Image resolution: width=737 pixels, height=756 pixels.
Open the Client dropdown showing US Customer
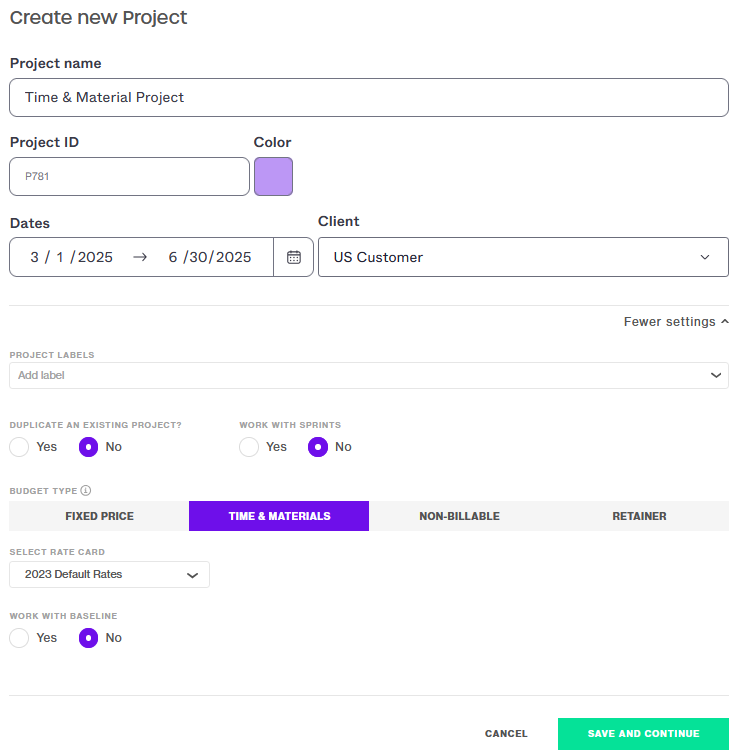coord(523,257)
